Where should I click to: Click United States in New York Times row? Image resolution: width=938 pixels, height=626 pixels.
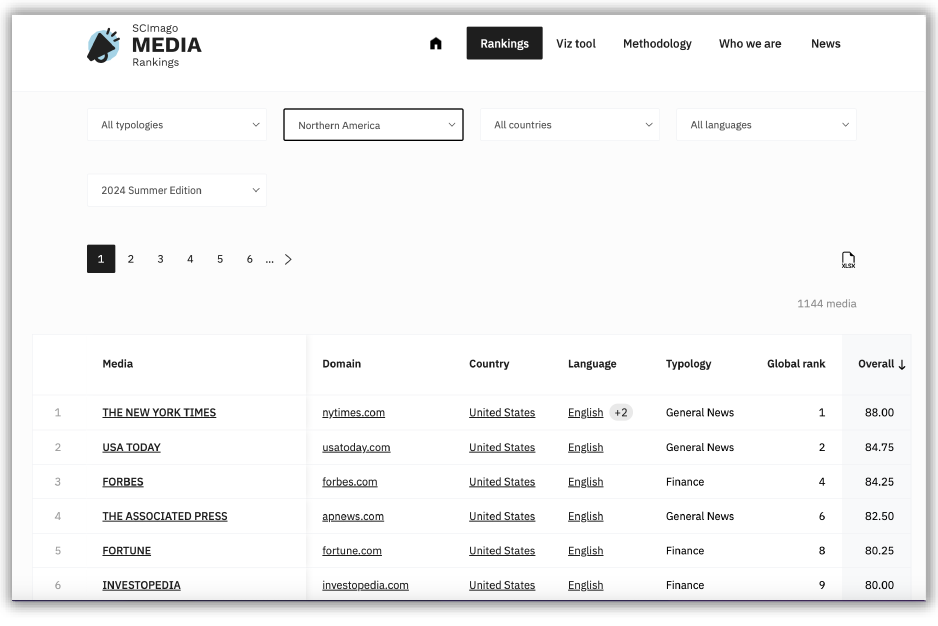(x=502, y=412)
